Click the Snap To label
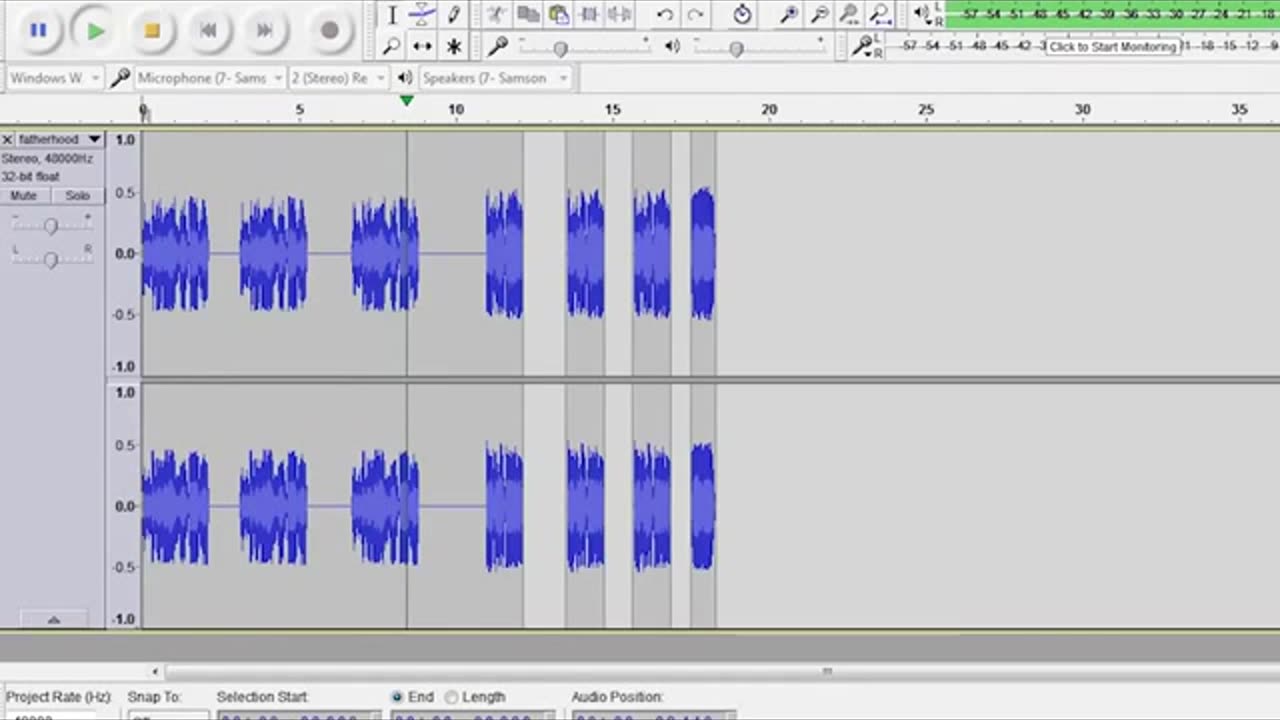Viewport: 1280px width, 720px height. point(154,697)
